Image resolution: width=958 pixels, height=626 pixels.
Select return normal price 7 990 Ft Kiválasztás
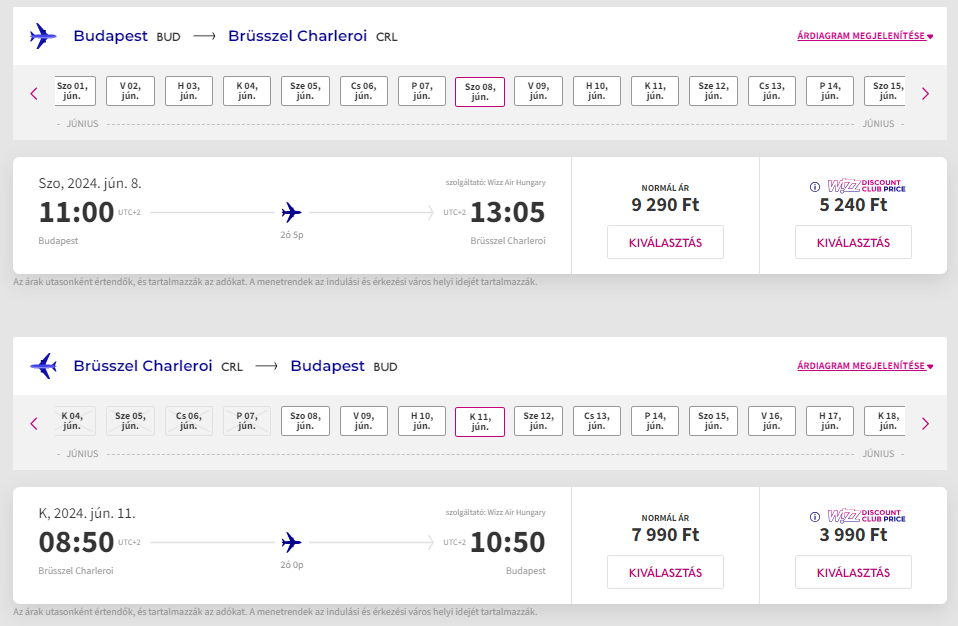[665, 572]
